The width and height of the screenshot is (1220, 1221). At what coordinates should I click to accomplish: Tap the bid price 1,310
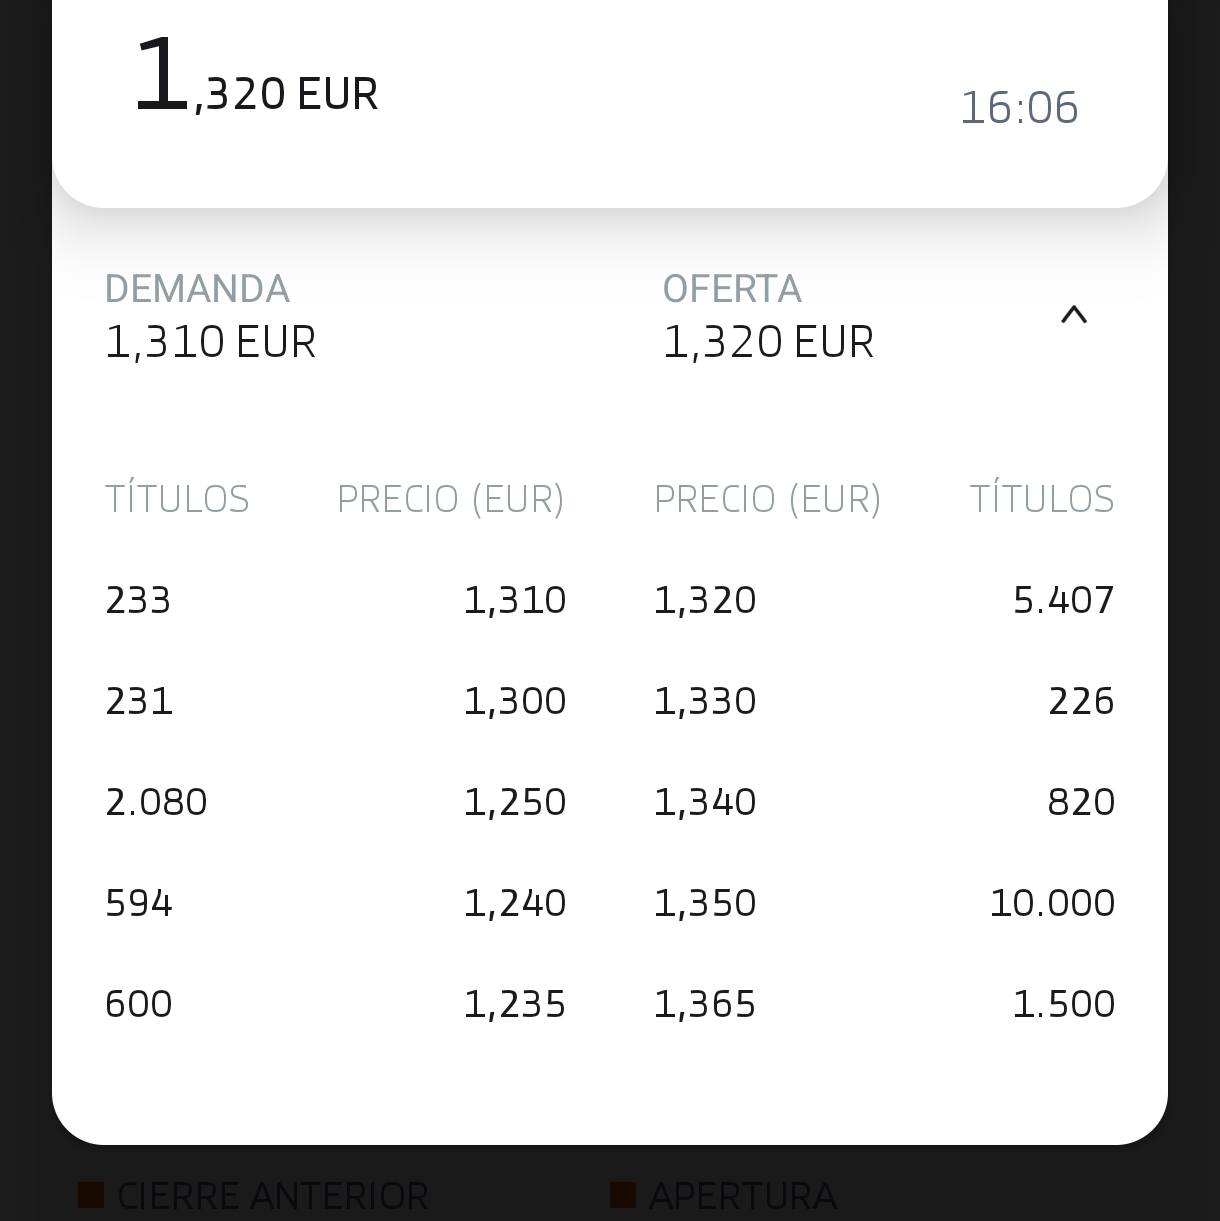tap(515, 601)
